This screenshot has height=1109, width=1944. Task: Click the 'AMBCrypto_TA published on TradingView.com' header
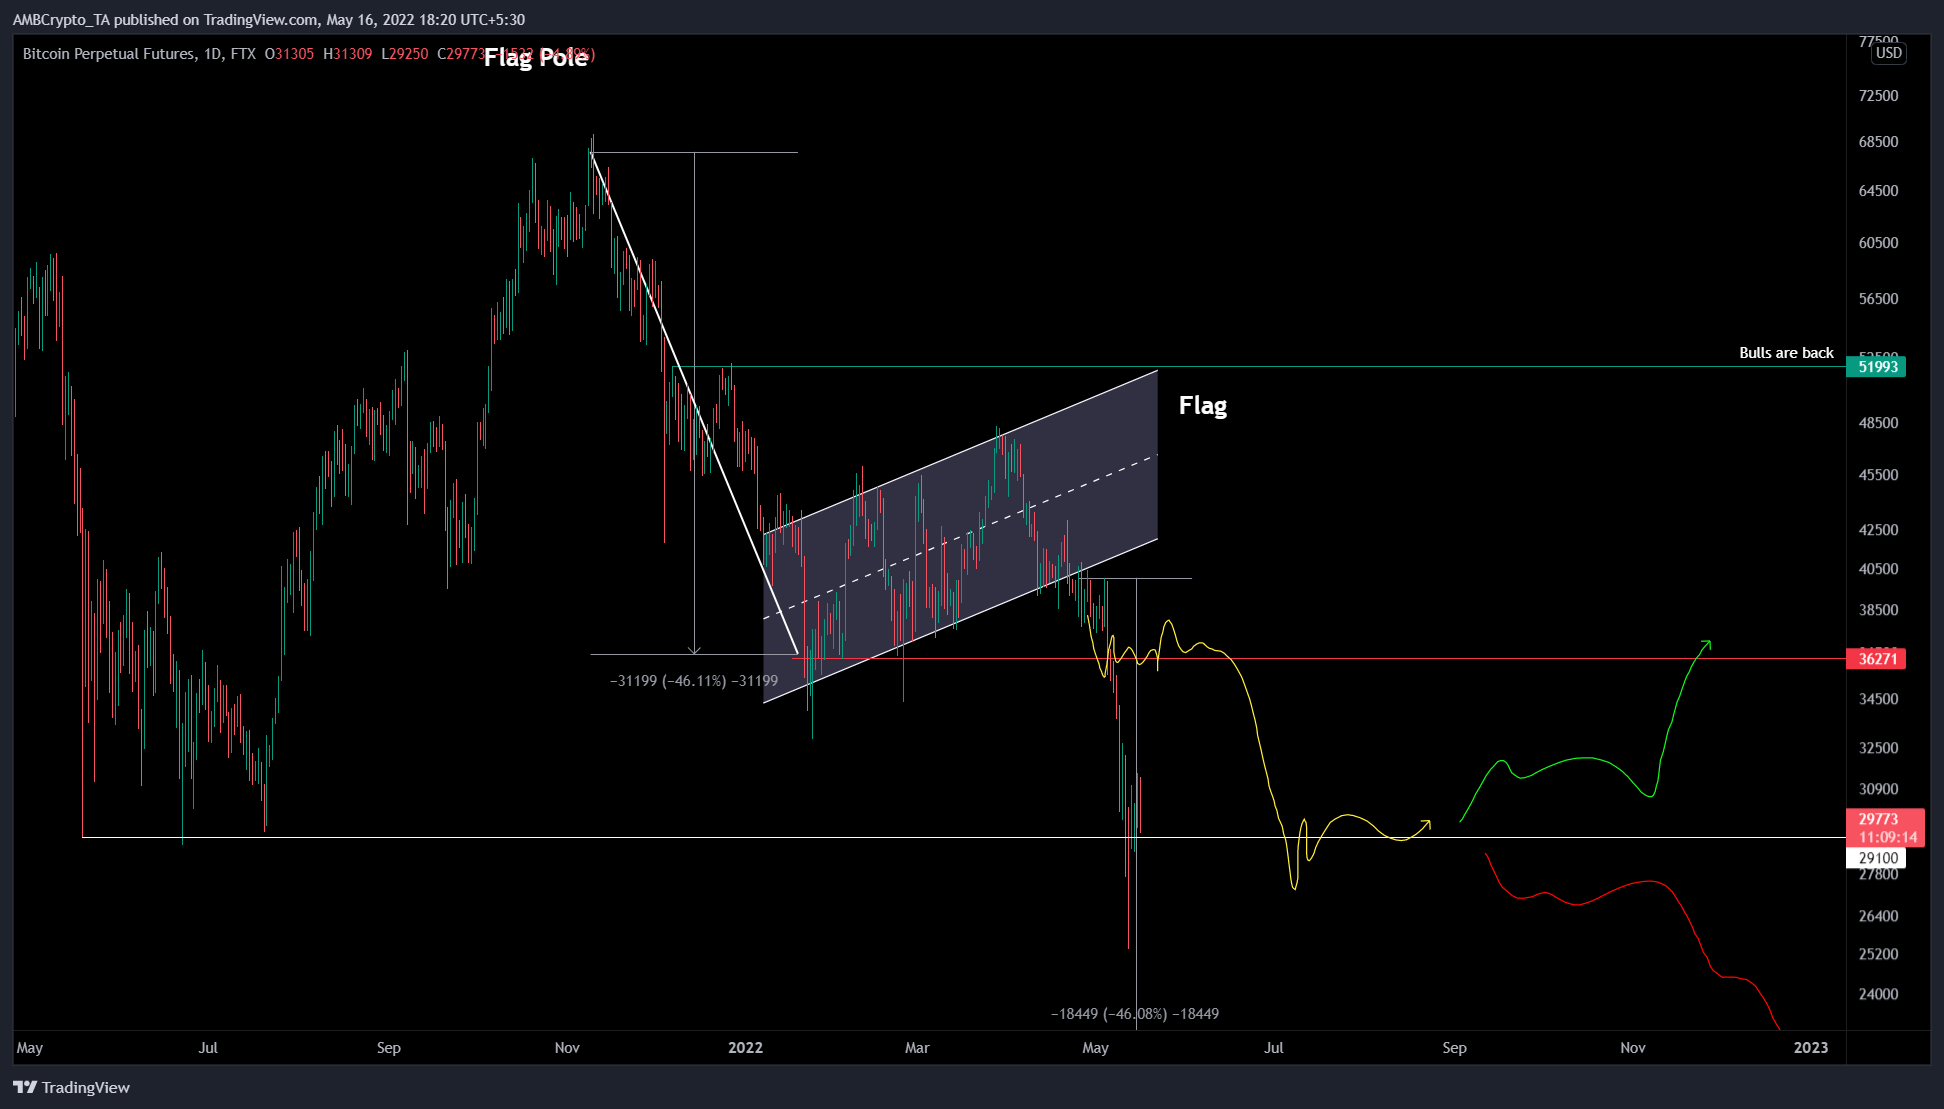(x=165, y=19)
